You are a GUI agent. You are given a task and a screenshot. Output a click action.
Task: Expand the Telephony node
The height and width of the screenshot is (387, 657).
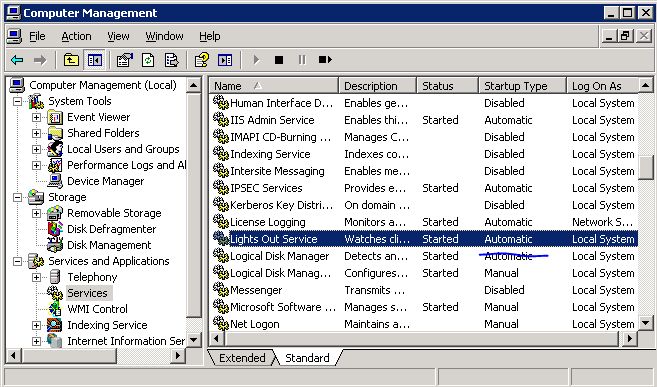tap(36, 277)
